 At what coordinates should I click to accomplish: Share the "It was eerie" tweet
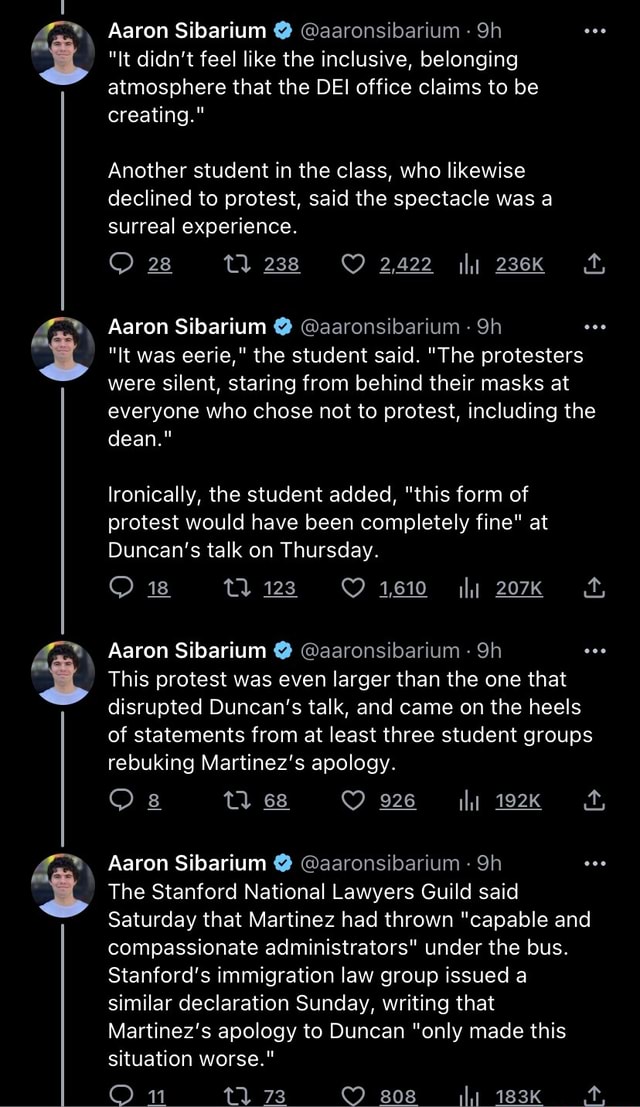click(x=592, y=589)
